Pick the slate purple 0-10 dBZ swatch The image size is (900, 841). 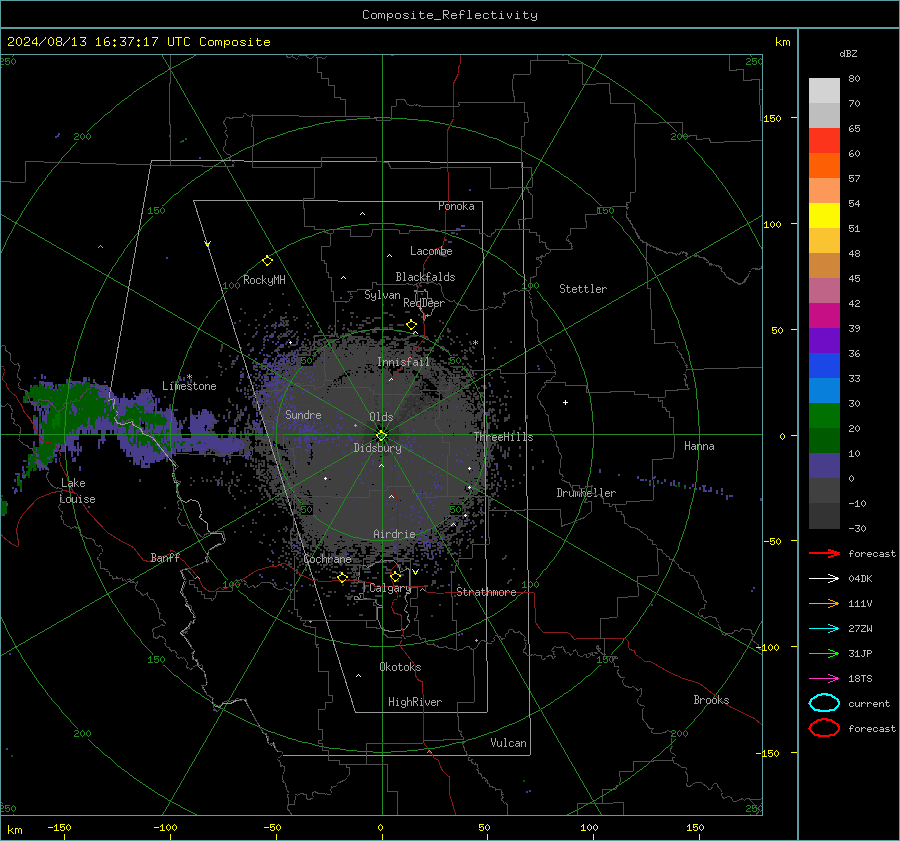(x=824, y=466)
